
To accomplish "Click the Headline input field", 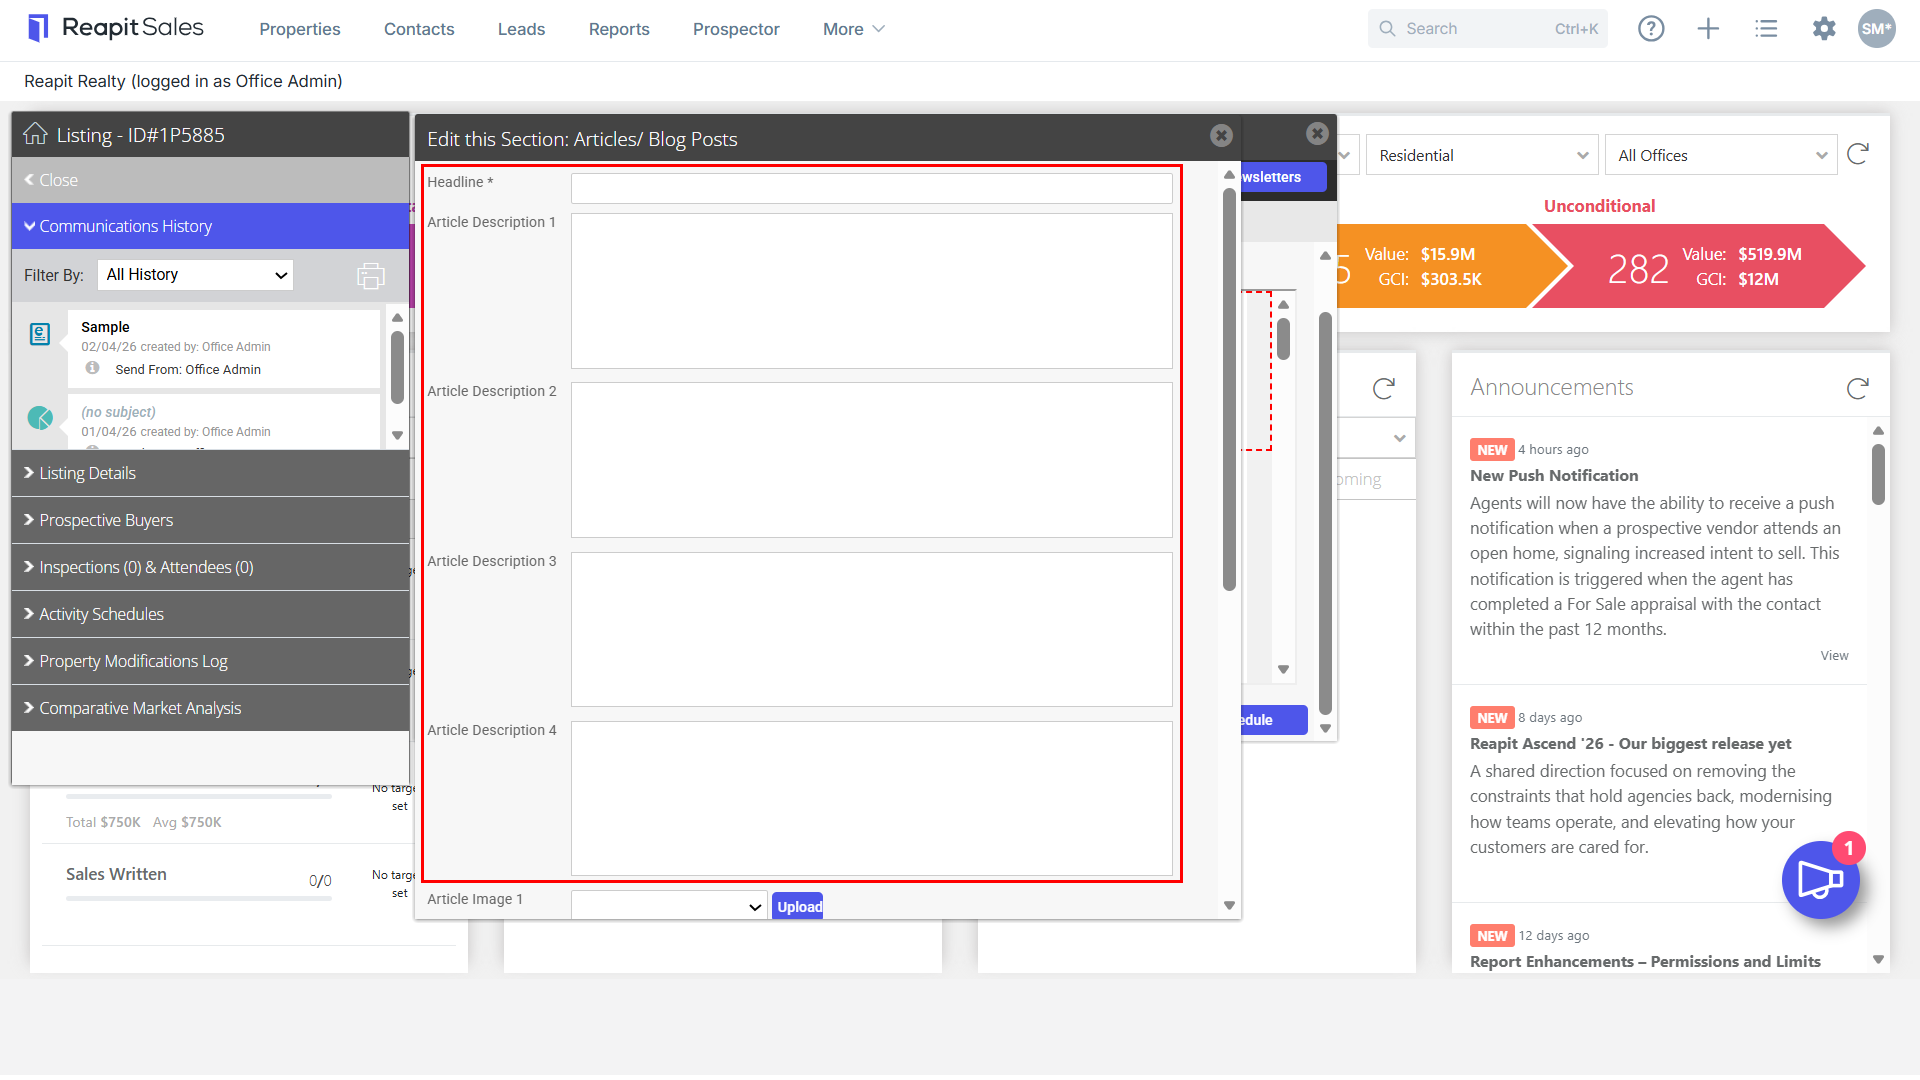I will [871, 188].
